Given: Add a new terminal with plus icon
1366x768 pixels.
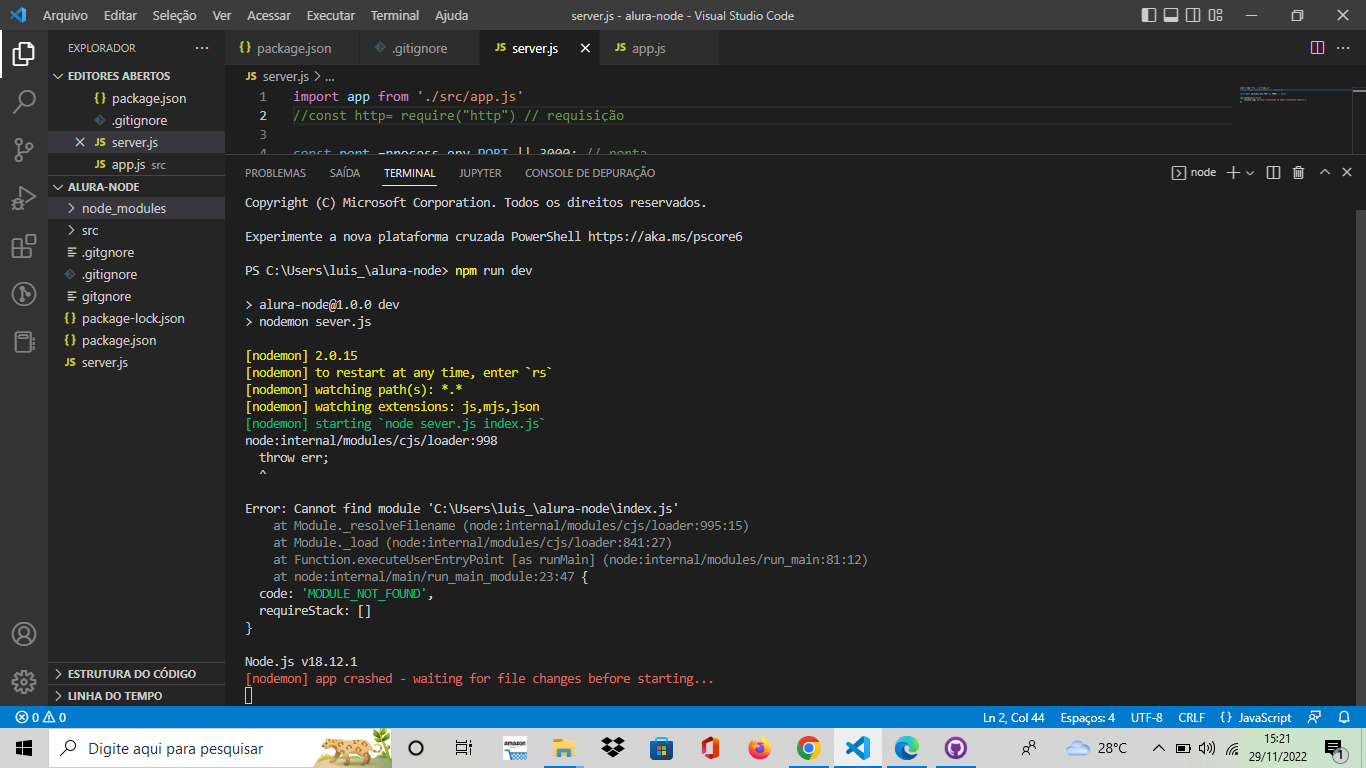Looking at the screenshot, I should tap(1233, 172).
